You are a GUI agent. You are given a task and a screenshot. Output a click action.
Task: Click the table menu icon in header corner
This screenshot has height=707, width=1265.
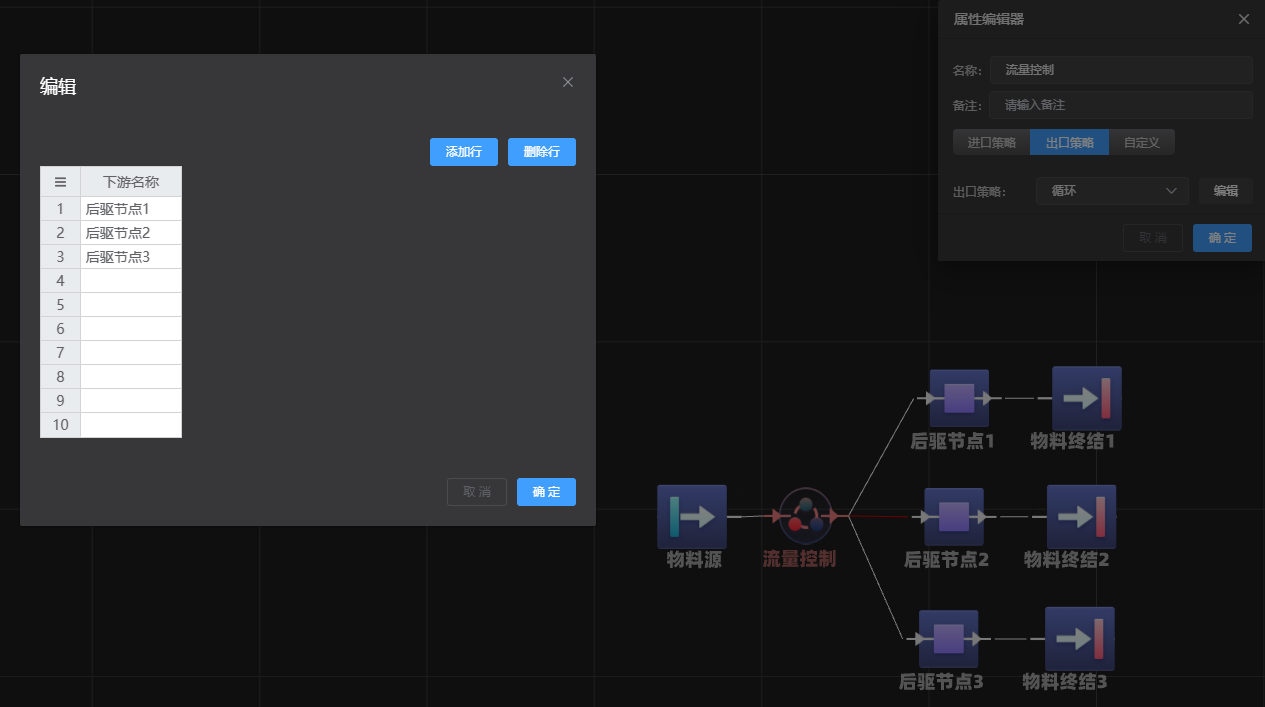[x=60, y=182]
